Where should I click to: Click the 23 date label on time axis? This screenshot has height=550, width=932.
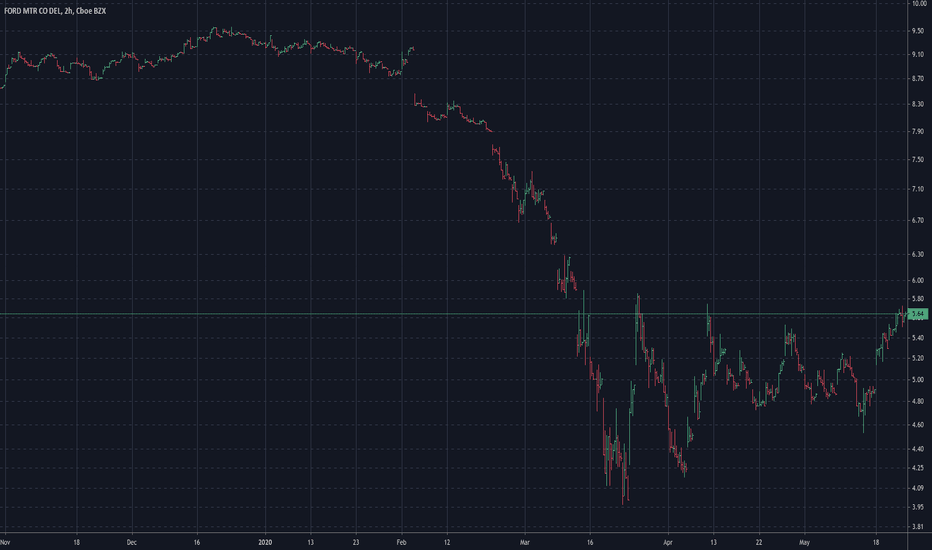point(356,542)
